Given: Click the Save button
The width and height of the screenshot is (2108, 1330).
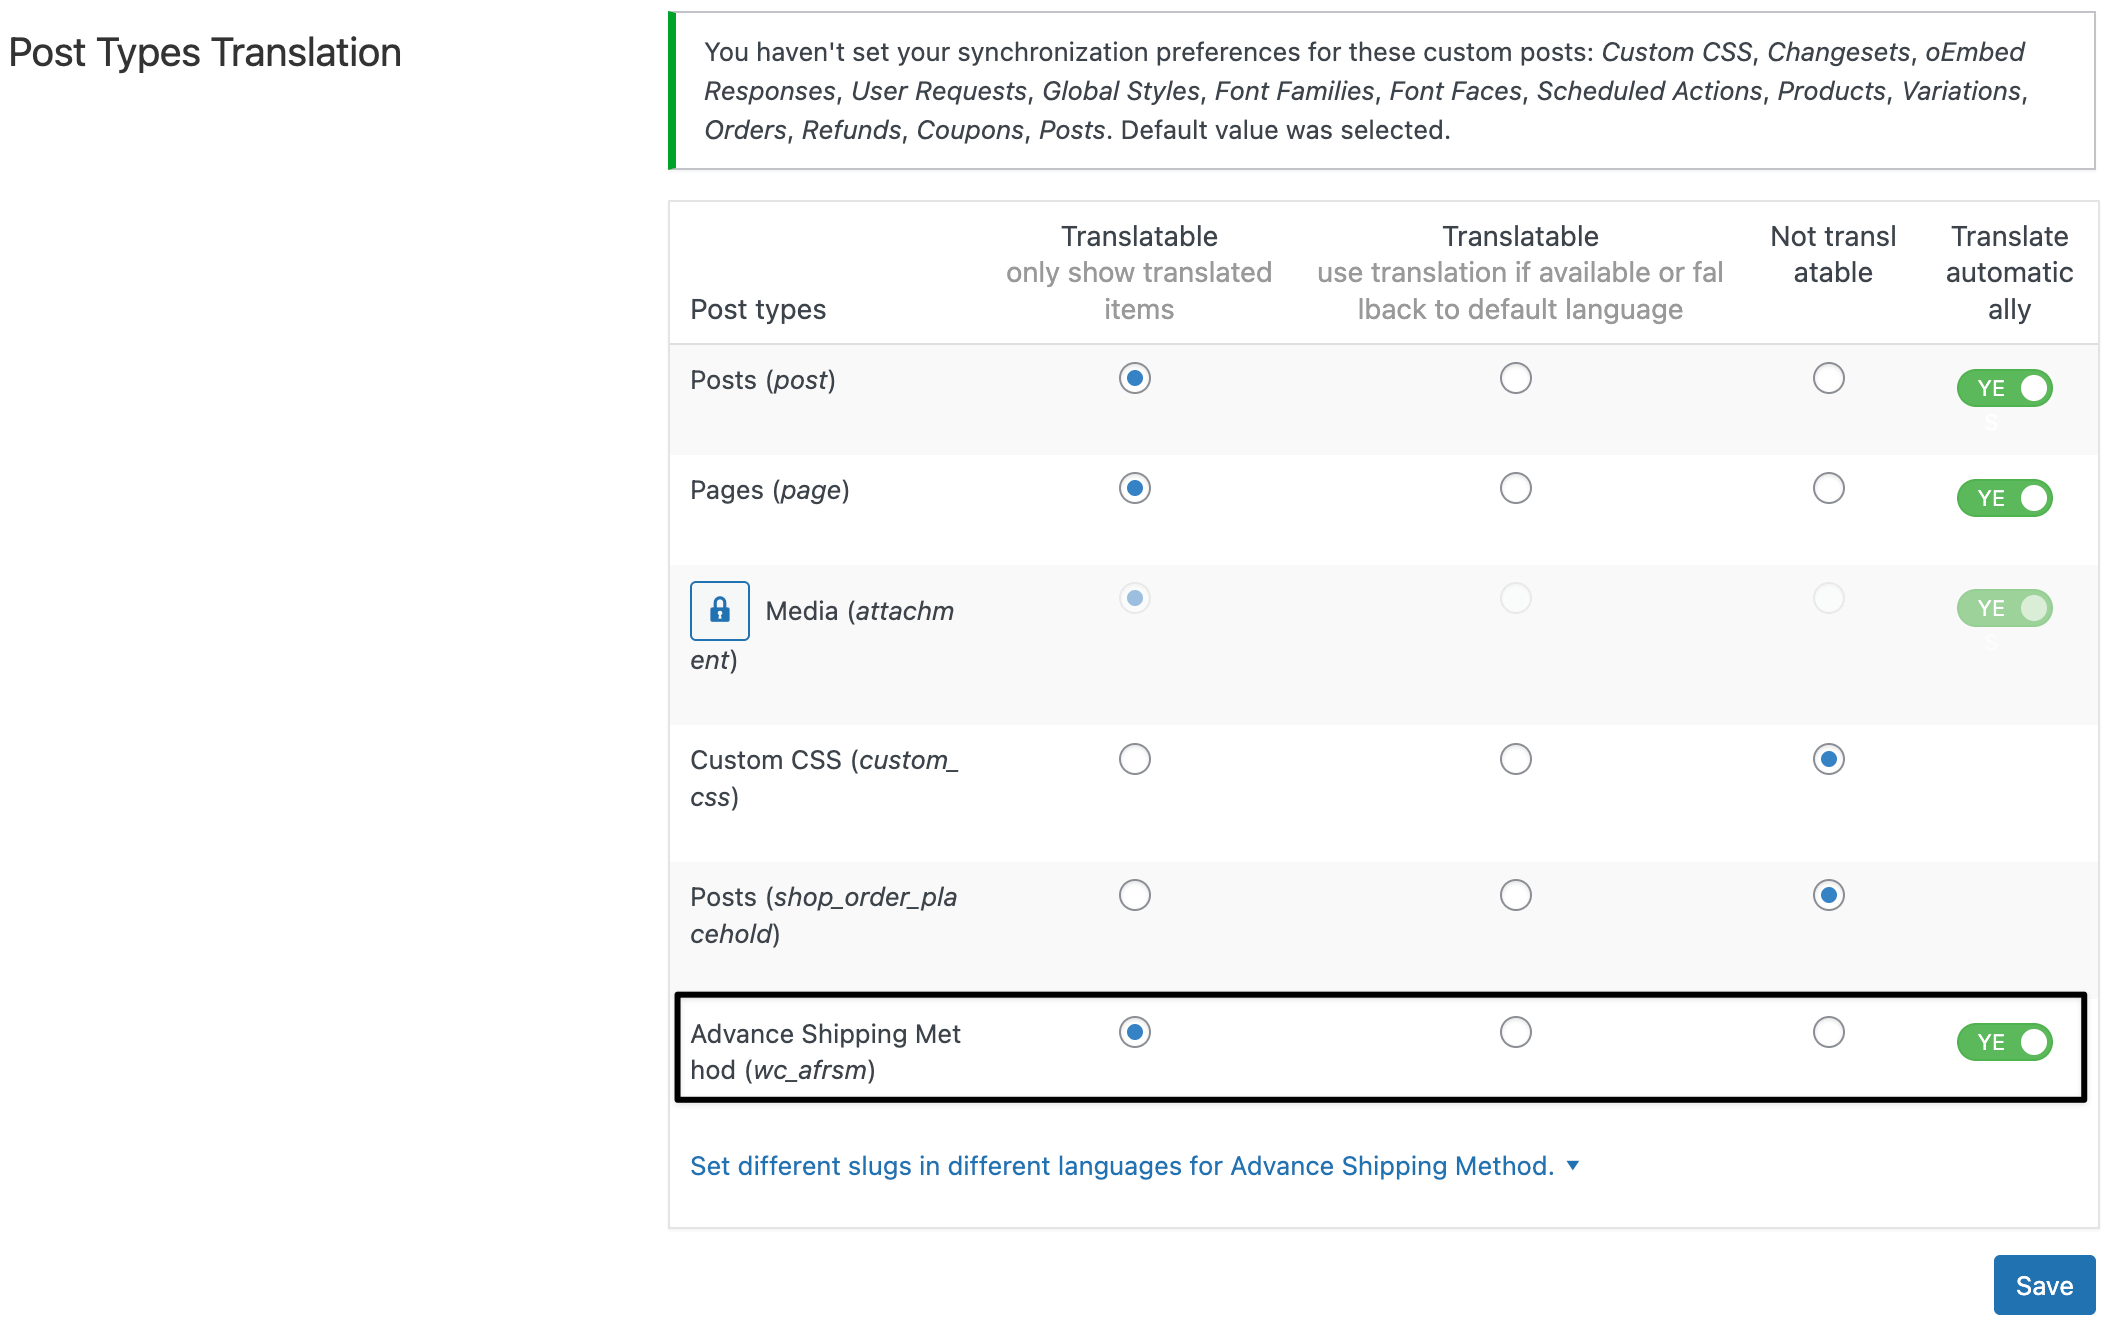Looking at the screenshot, I should [2043, 1285].
